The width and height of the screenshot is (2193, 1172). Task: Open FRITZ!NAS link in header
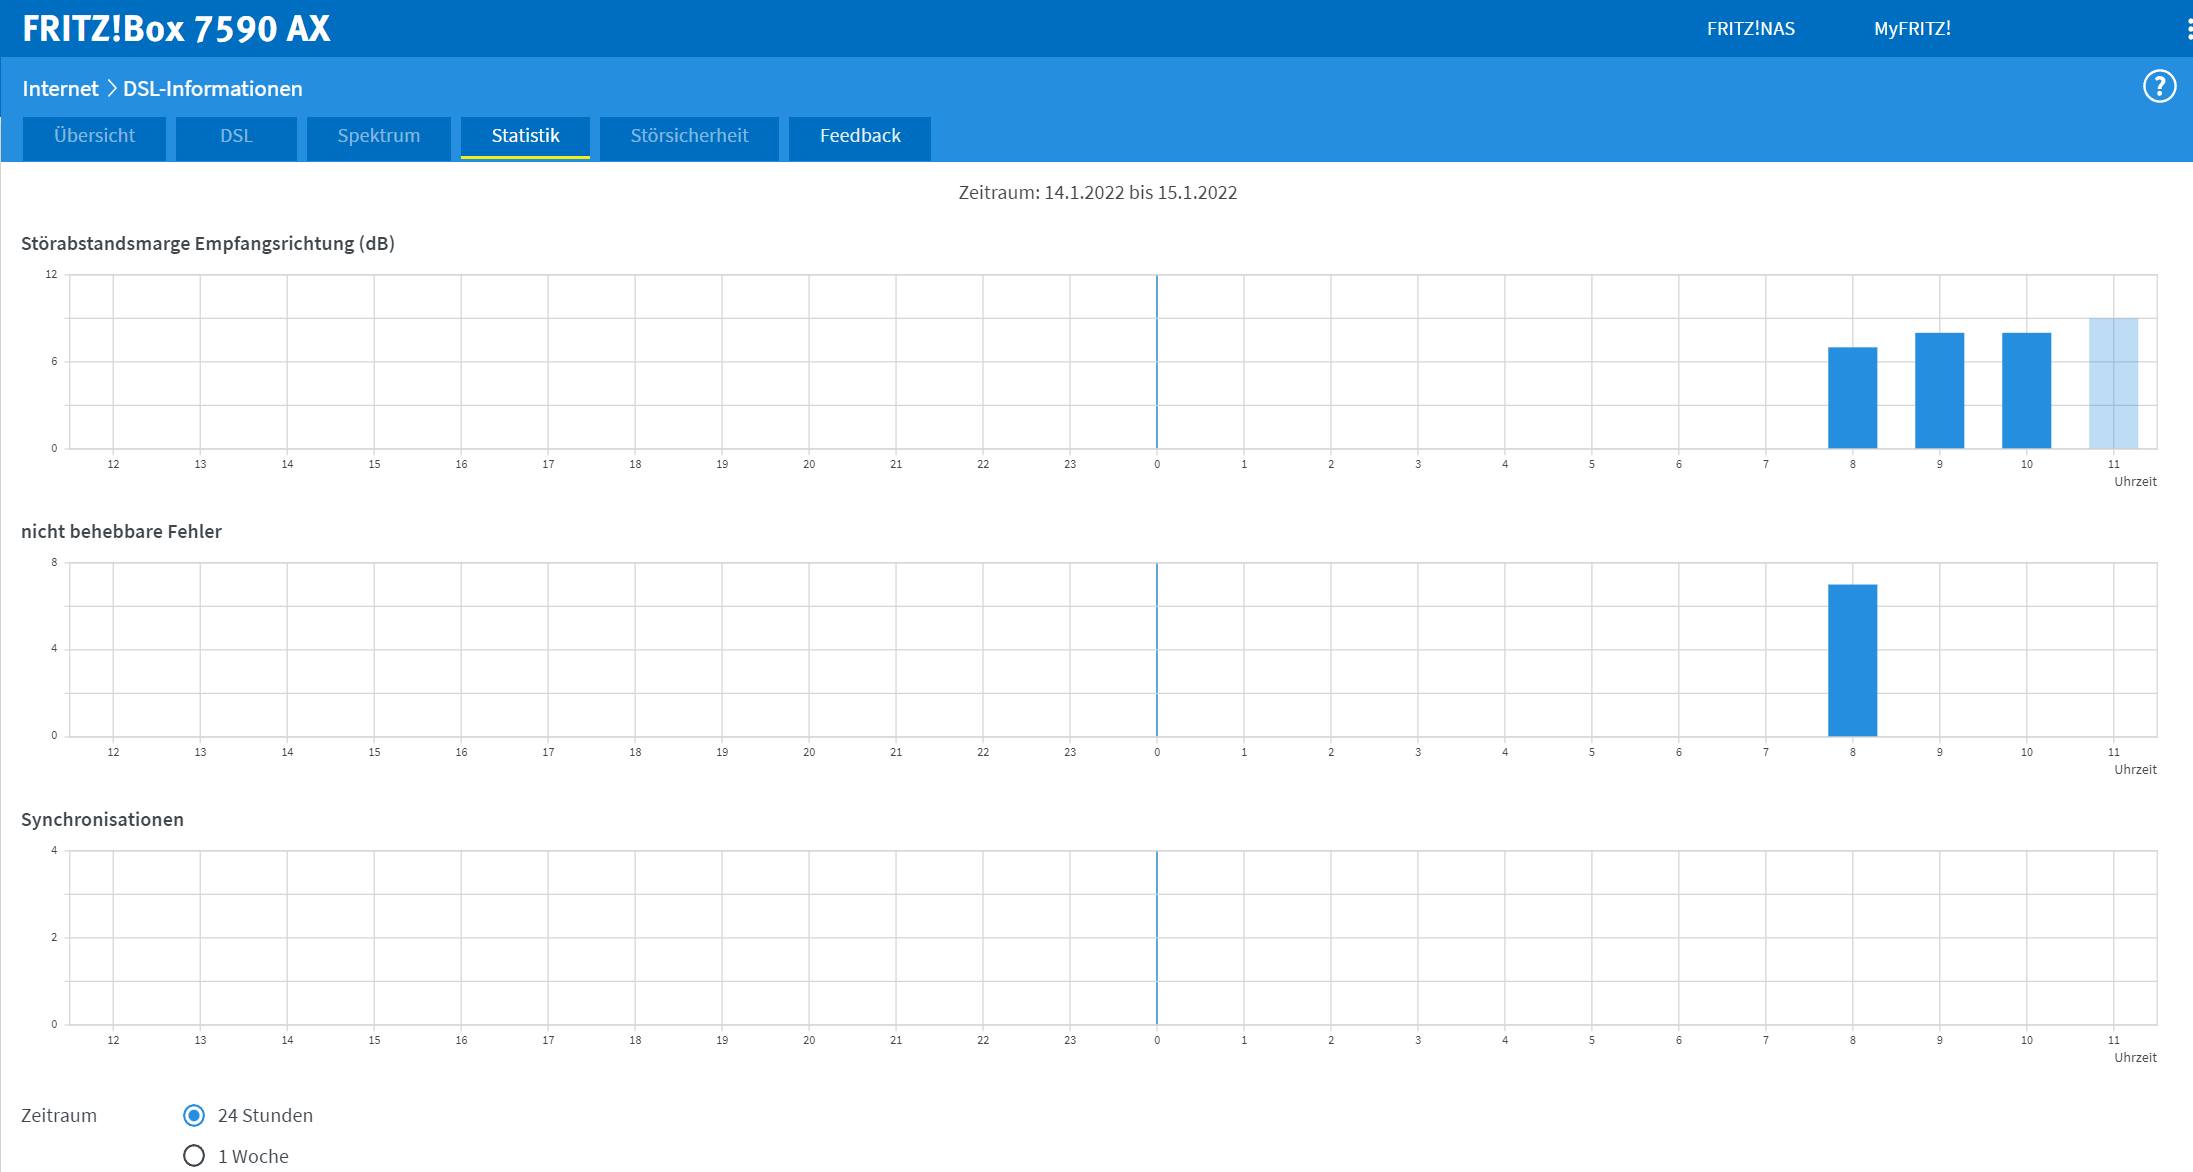coord(1750,29)
